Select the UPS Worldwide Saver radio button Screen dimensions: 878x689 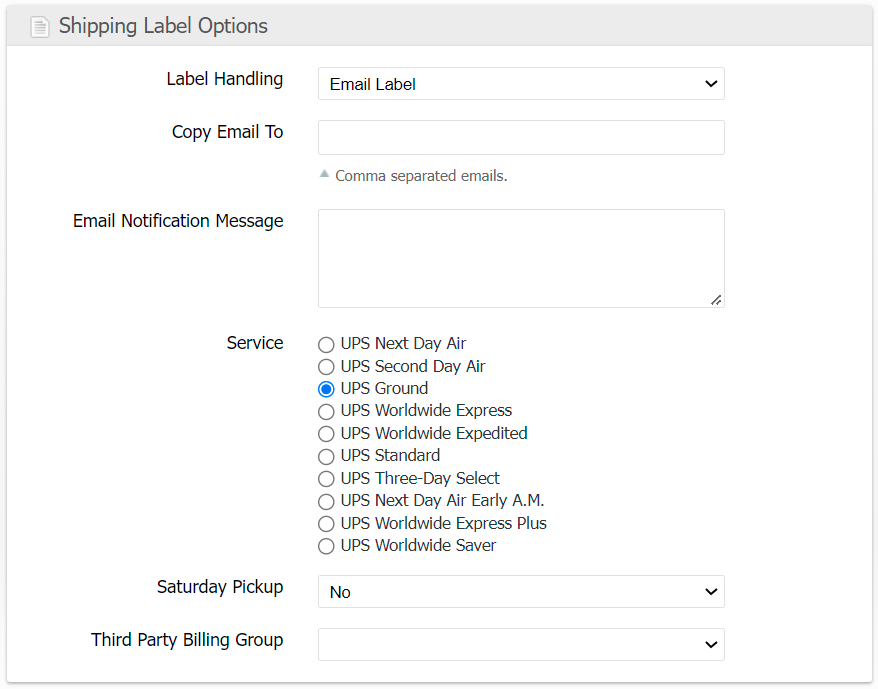[326, 546]
